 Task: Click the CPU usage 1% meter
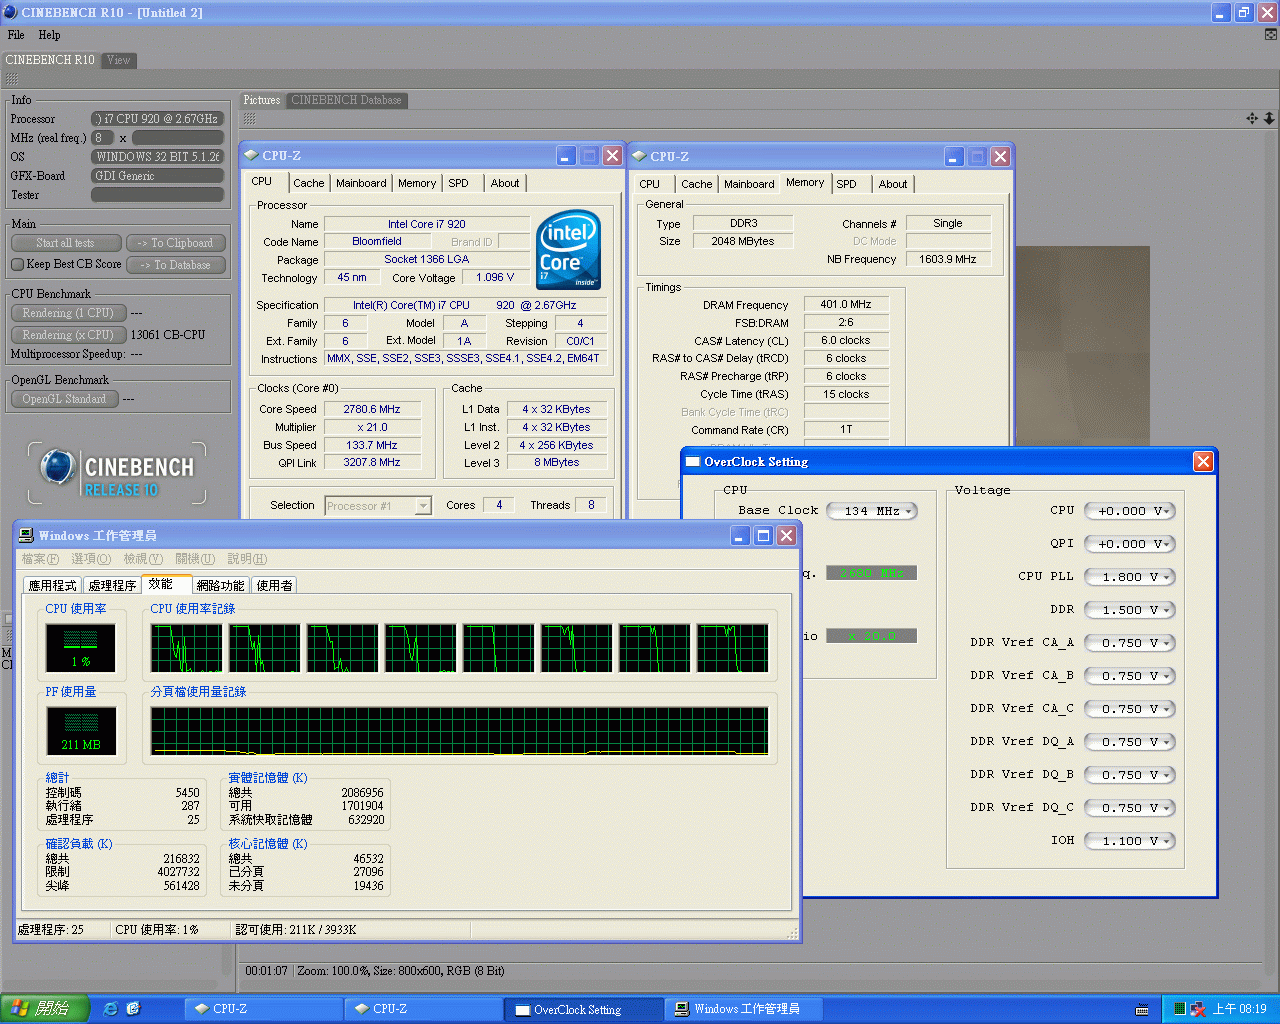81,647
